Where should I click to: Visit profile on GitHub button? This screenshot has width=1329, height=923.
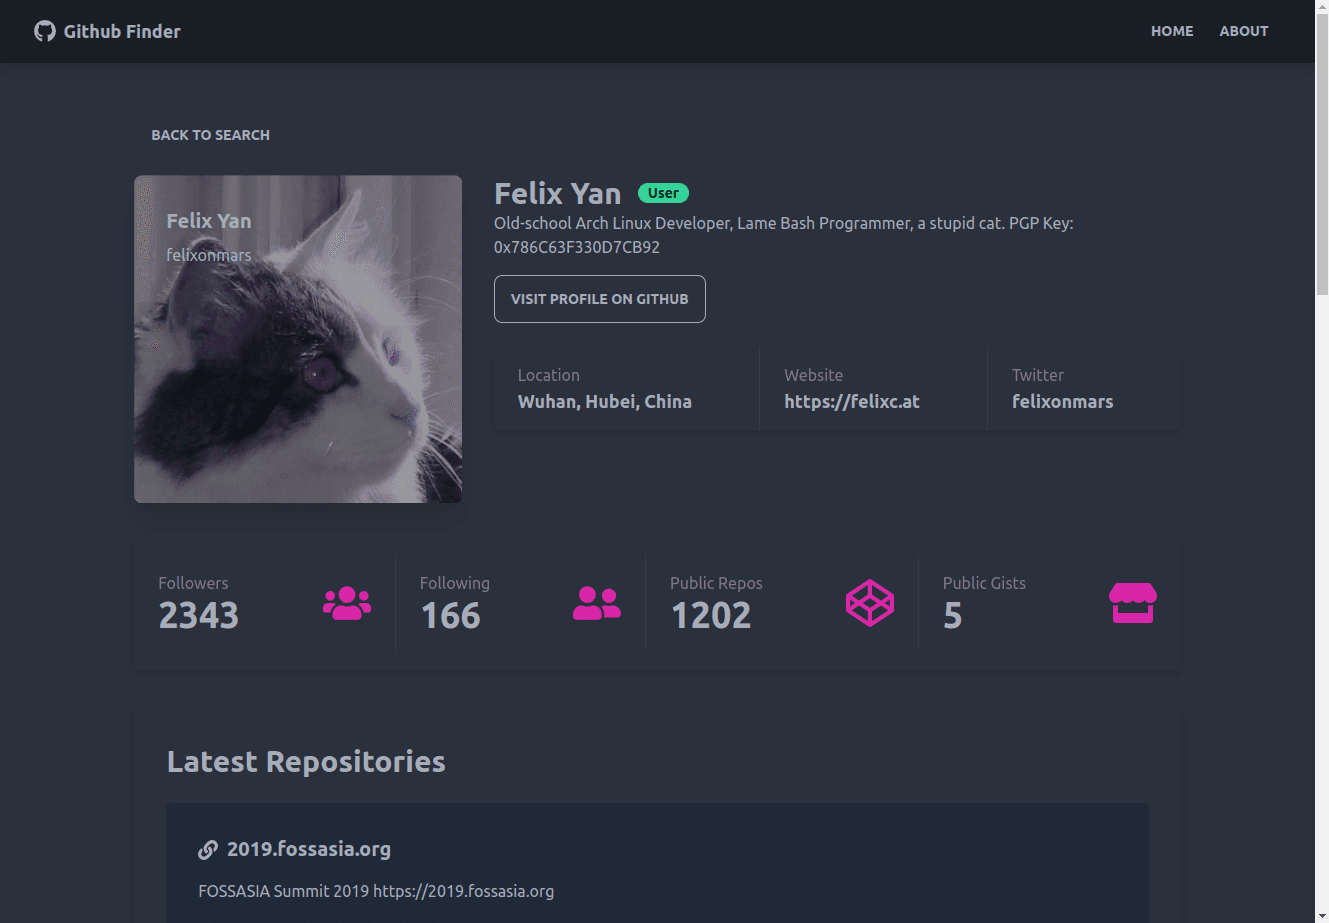pyautogui.click(x=600, y=299)
